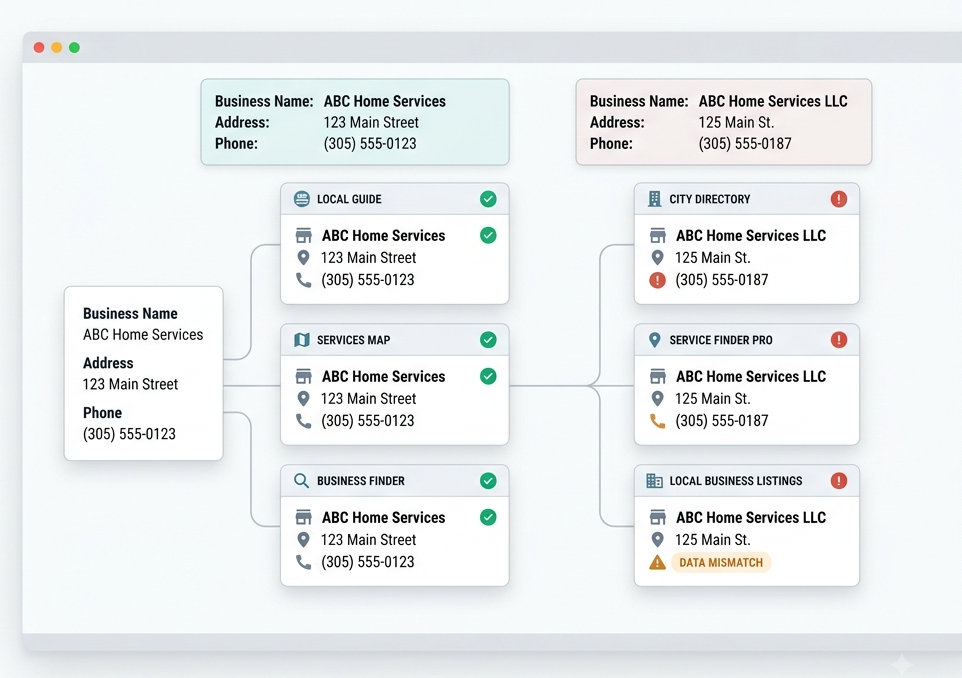Image resolution: width=962 pixels, height=678 pixels.
Task: Click (305) 555-0123 in top green box
Action: [x=370, y=144]
